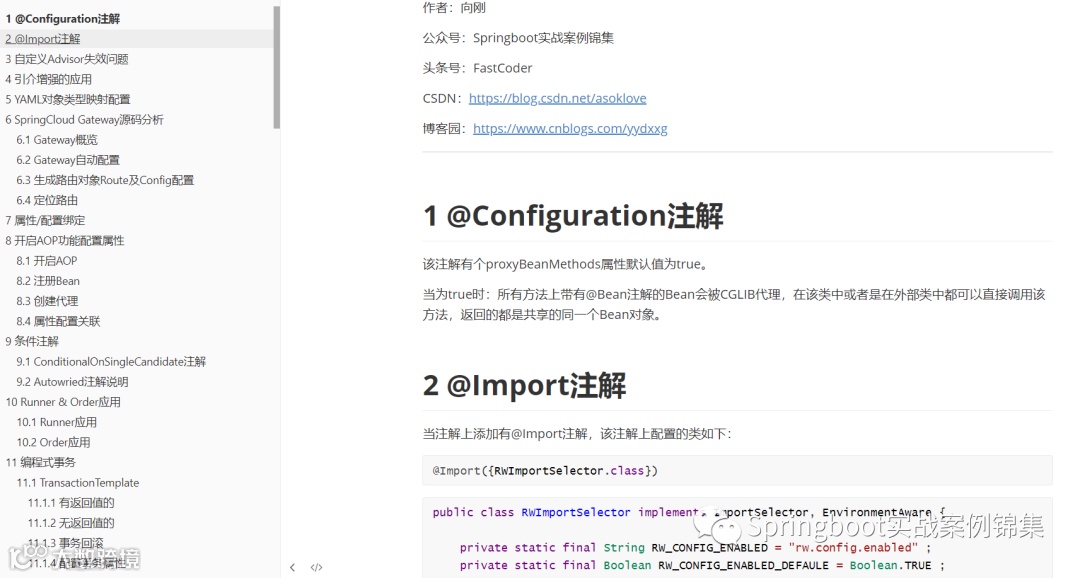Viewport: 1080px width, 578px height.
Task: Click paragraph starting 当为true时
Action: [734, 305]
